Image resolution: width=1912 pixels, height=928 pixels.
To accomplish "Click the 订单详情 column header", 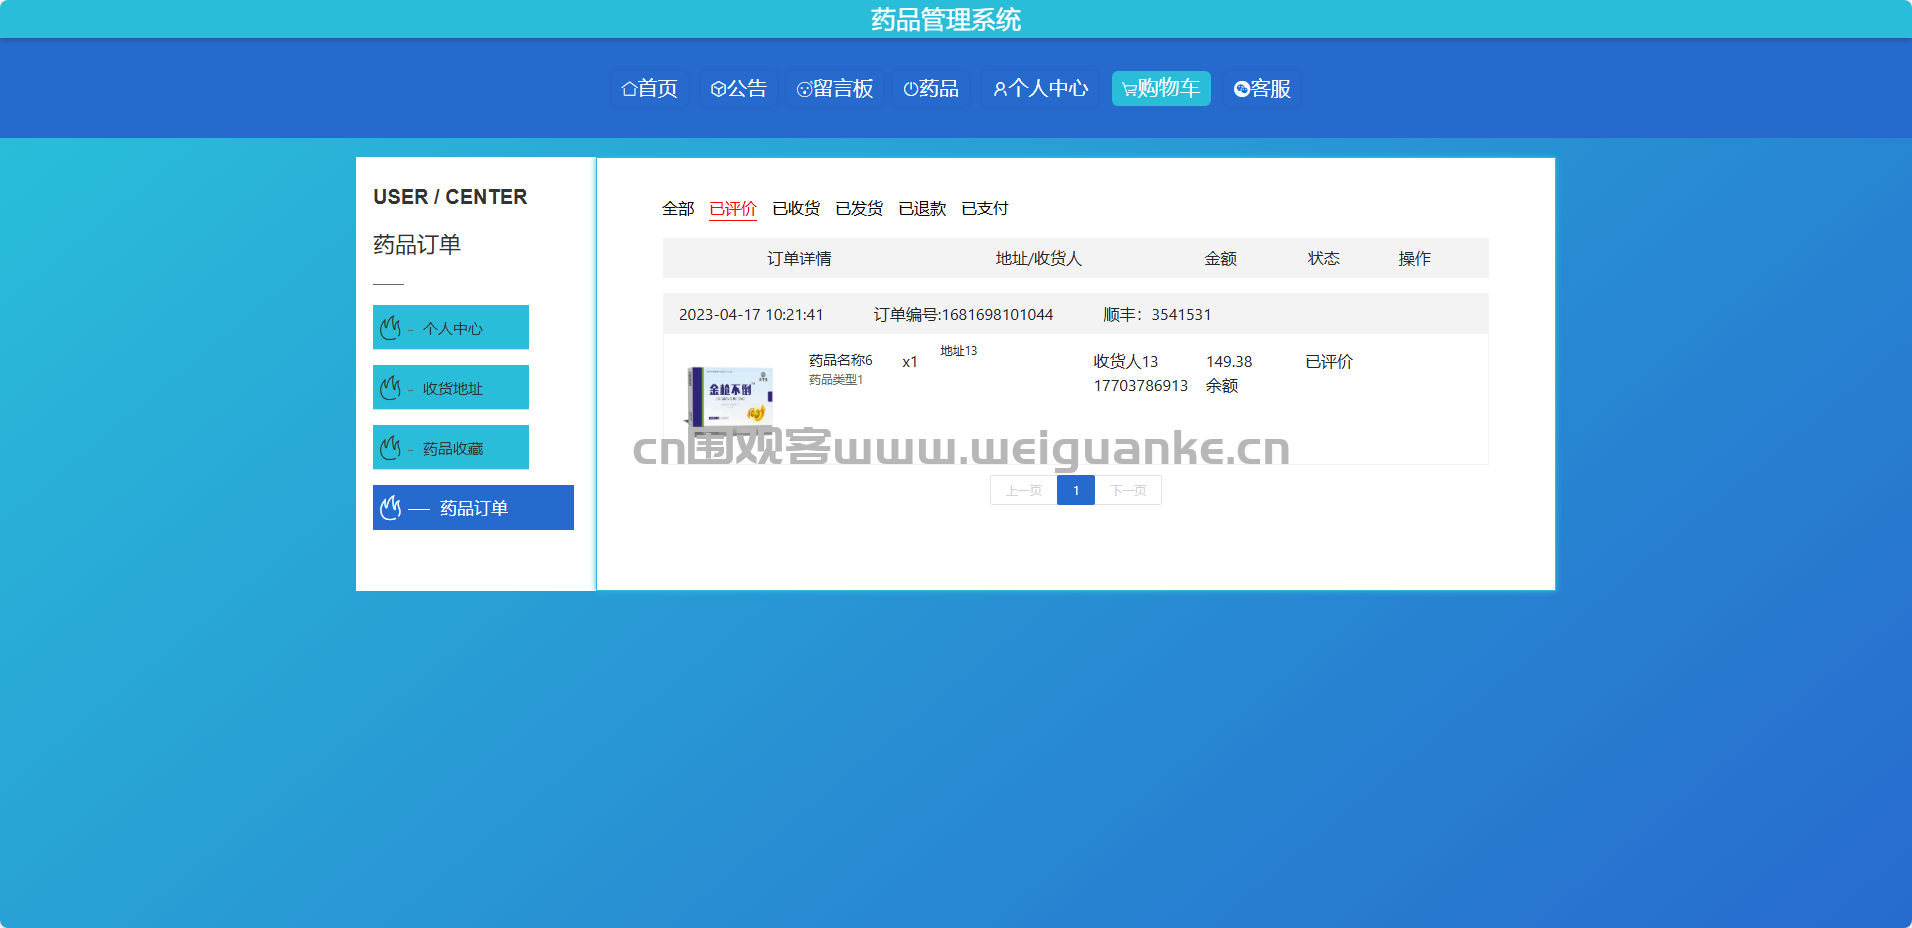I will pos(799,258).
